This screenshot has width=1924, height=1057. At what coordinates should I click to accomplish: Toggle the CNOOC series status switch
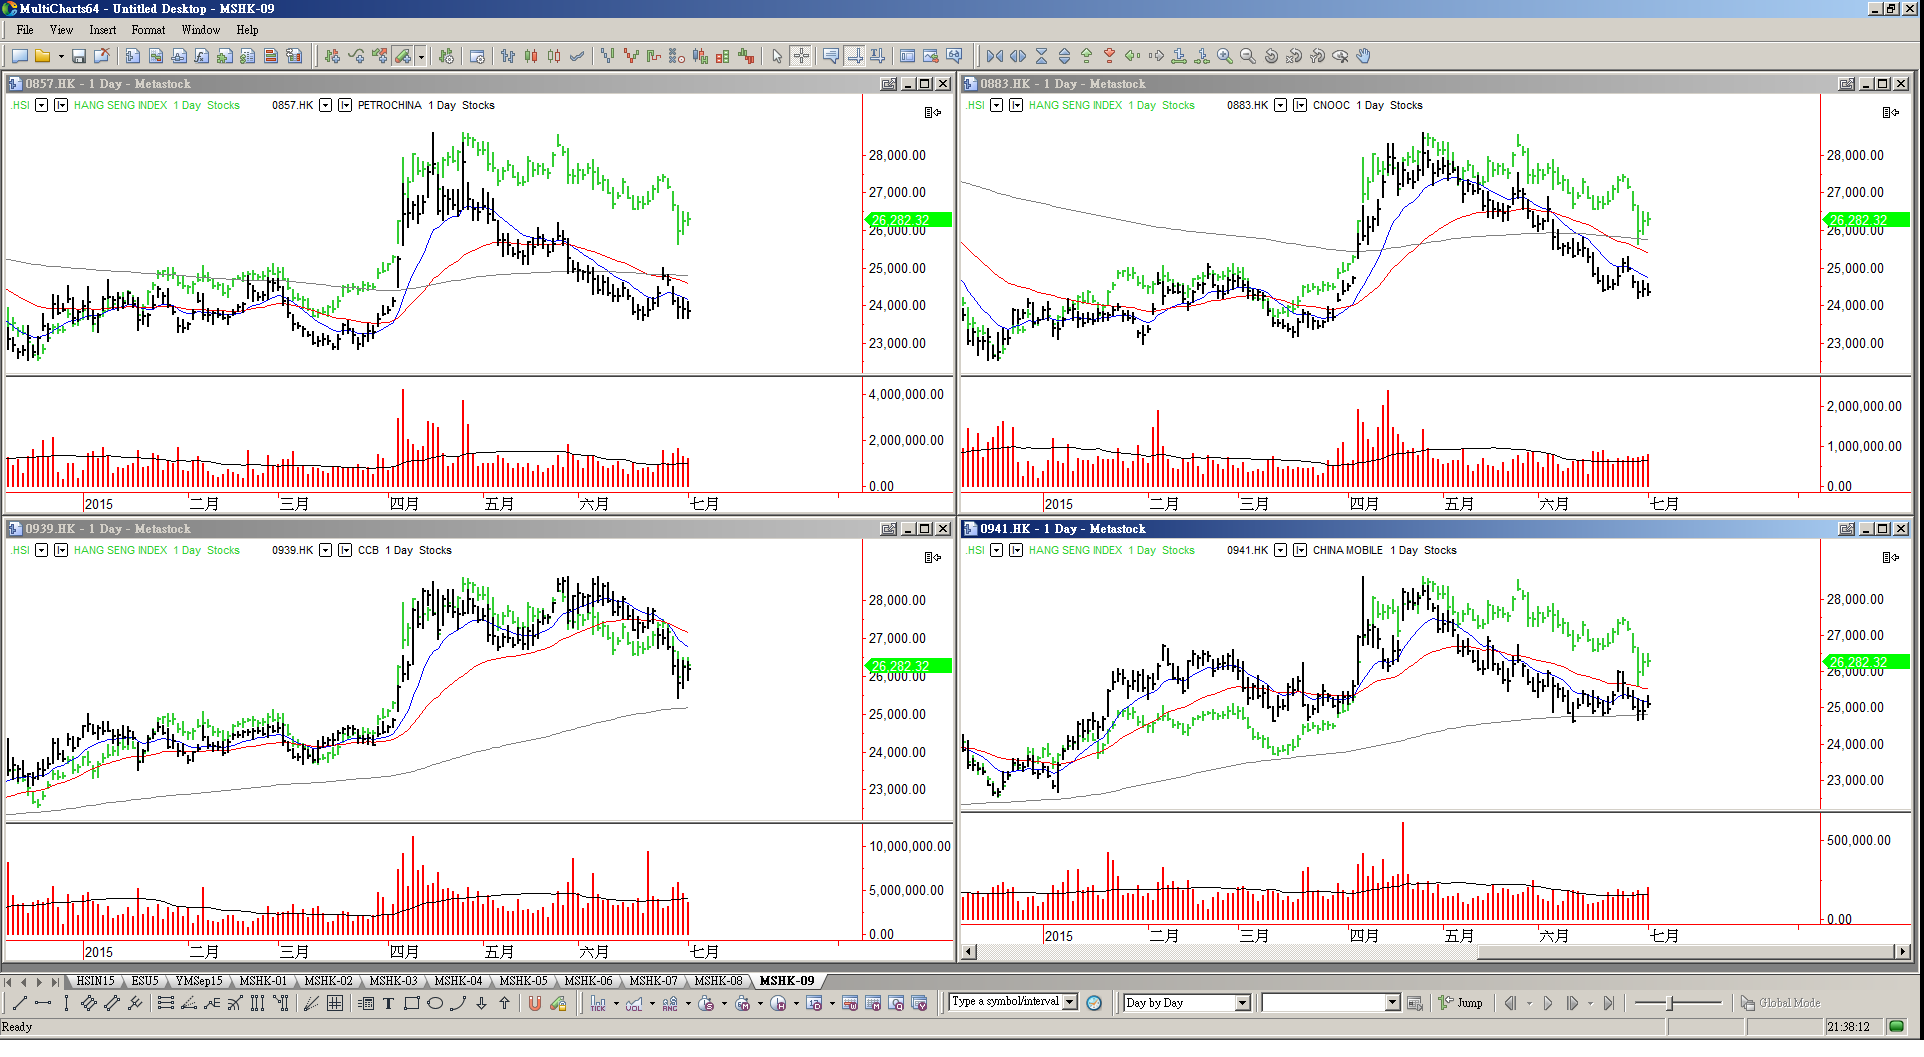[1300, 105]
